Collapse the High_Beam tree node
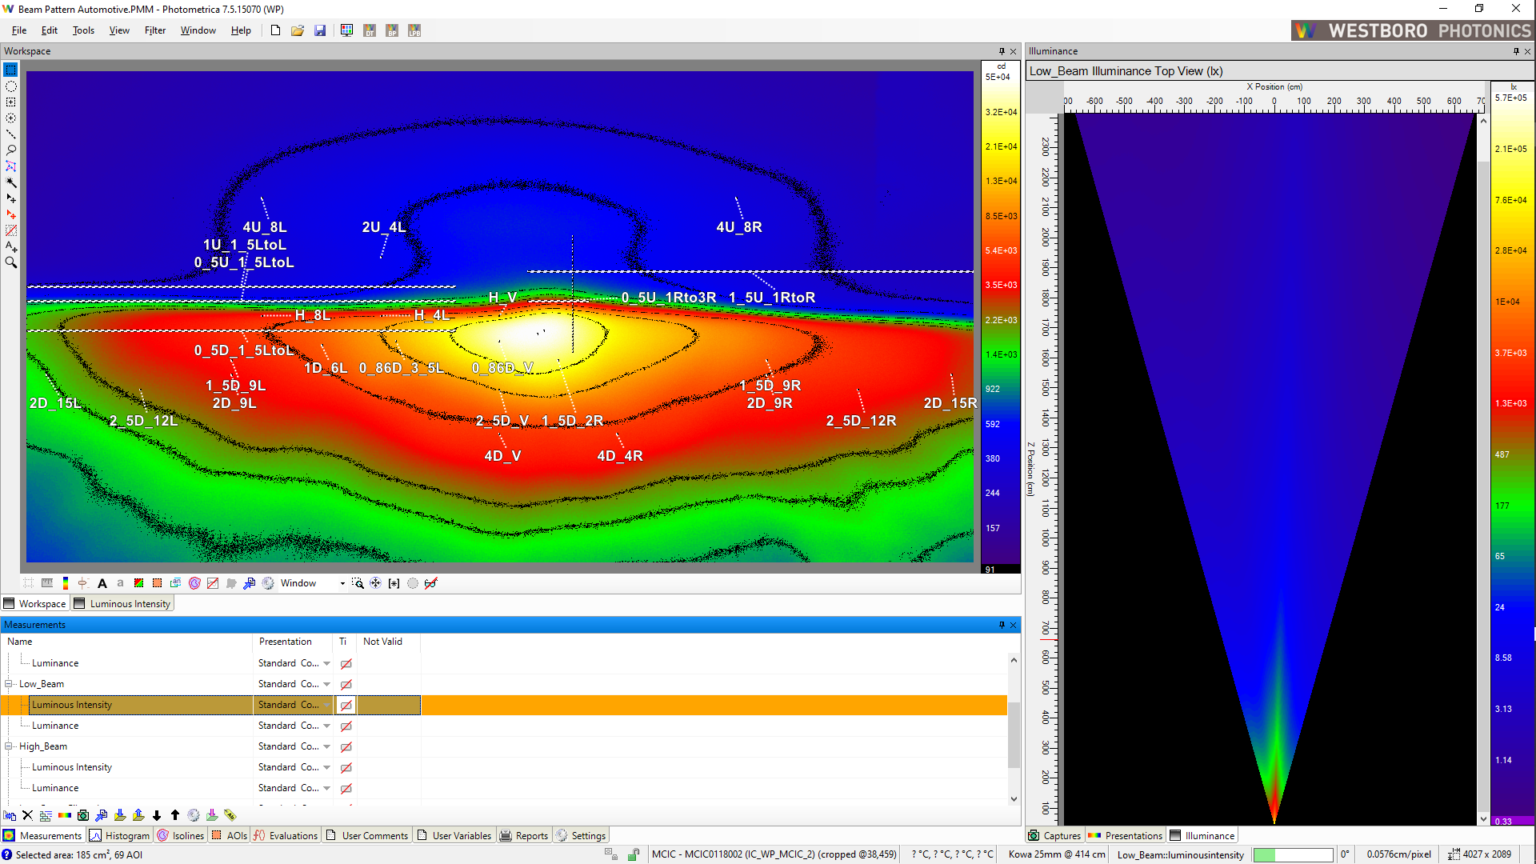The image size is (1536, 864). 9,746
